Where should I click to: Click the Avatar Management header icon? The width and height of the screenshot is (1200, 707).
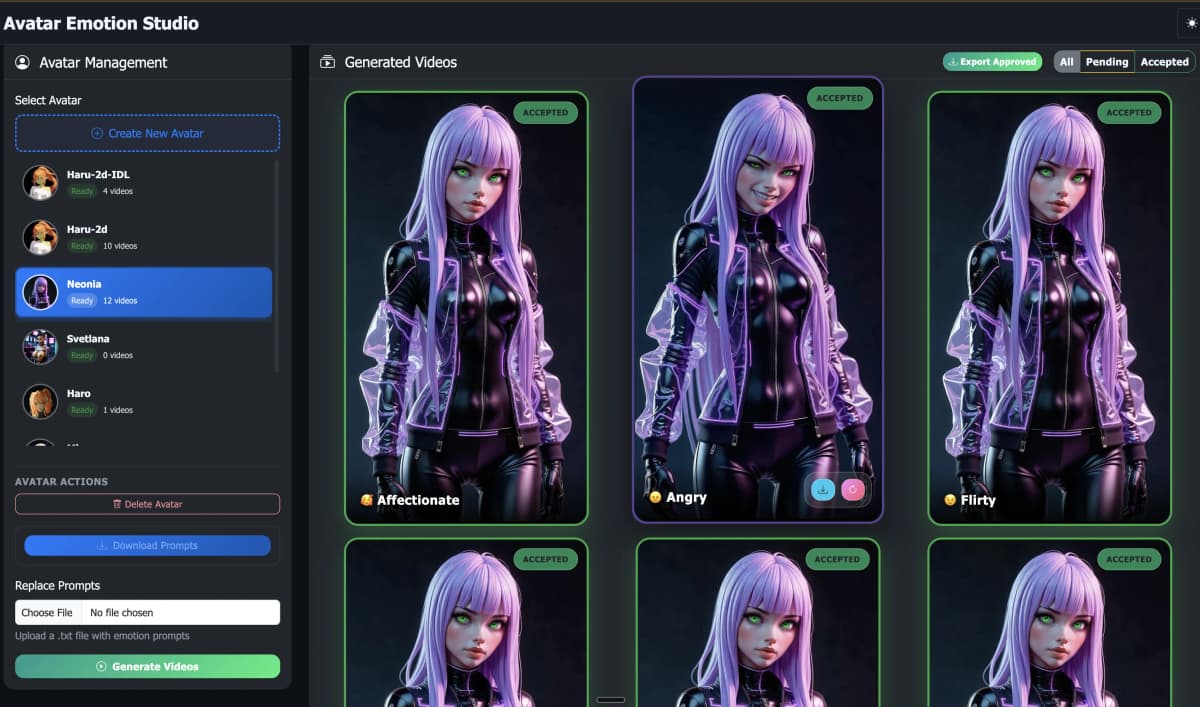22,63
